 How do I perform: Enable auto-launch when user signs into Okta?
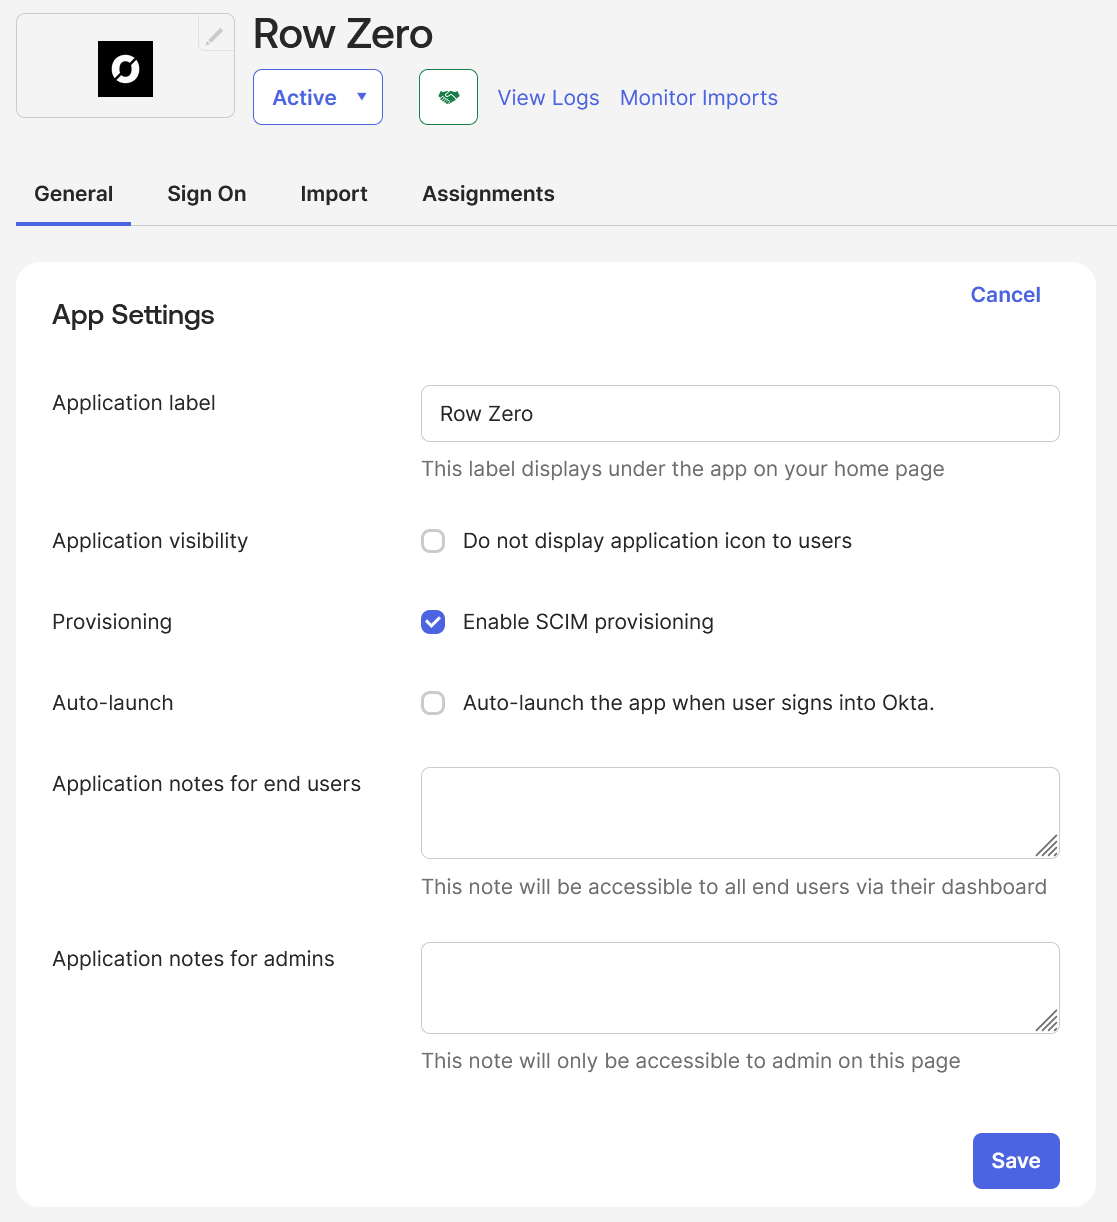[433, 703]
